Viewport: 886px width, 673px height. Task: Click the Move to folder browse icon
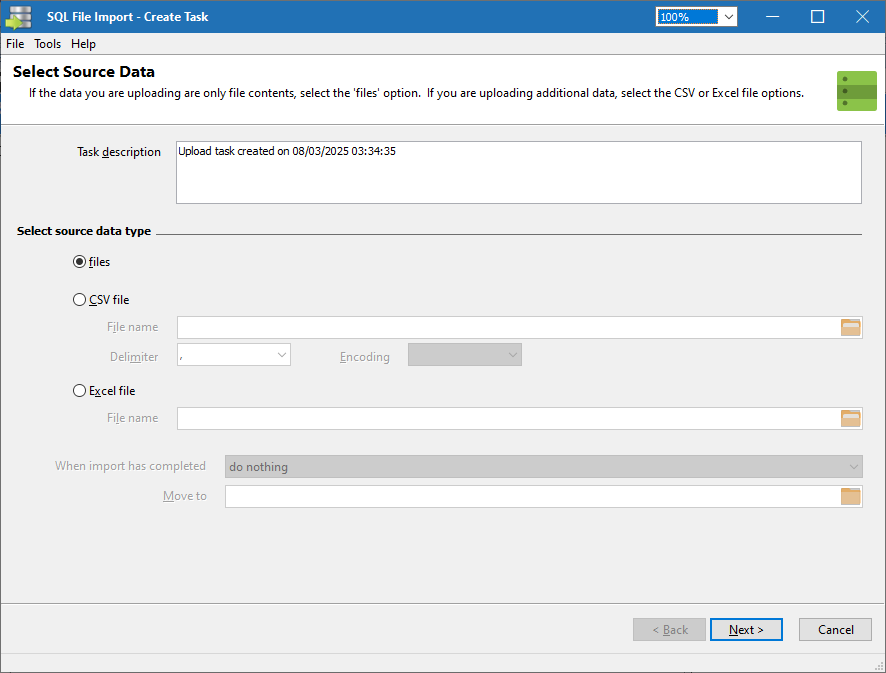pos(850,496)
